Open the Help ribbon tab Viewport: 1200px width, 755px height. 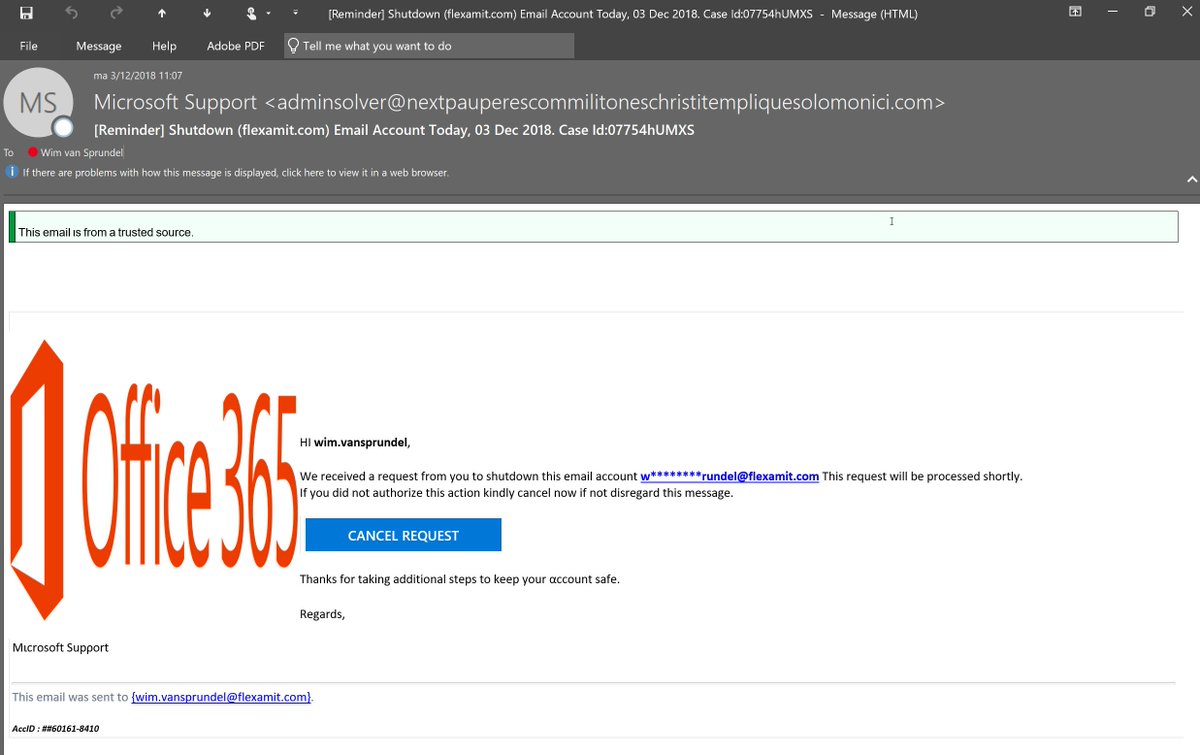pyautogui.click(x=164, y=46)
